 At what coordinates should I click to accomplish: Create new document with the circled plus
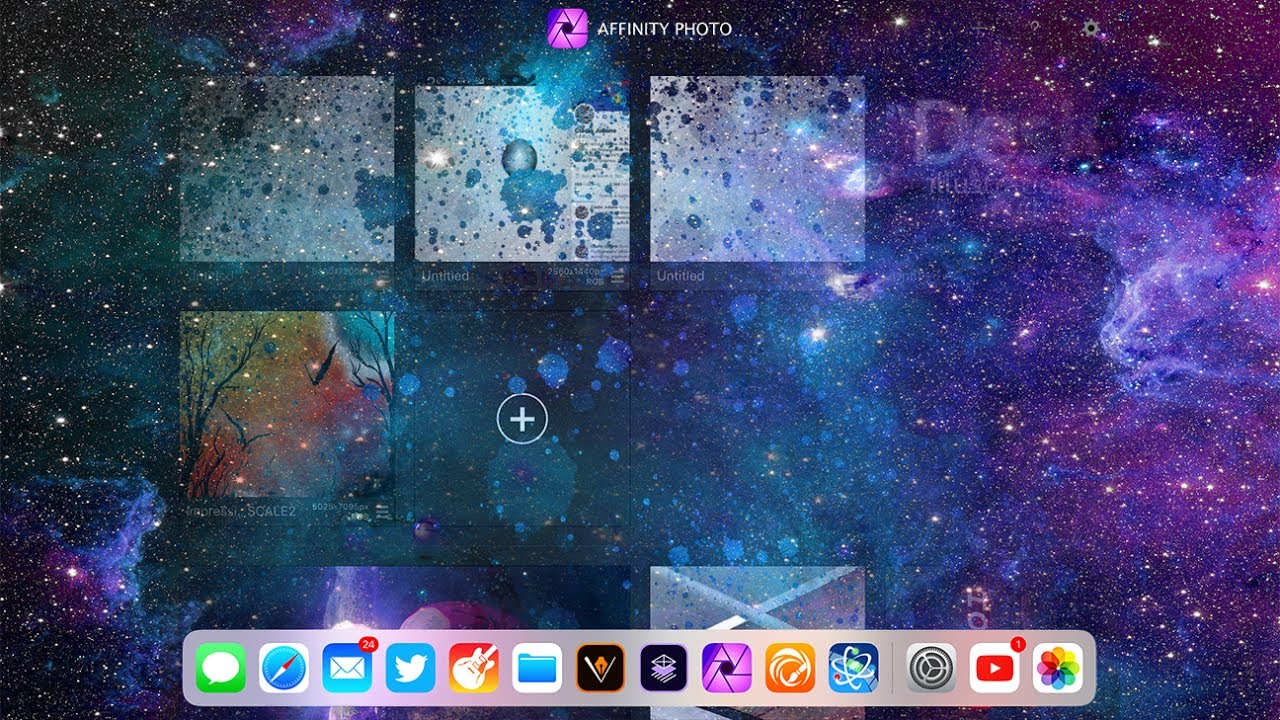click(522, 418)
